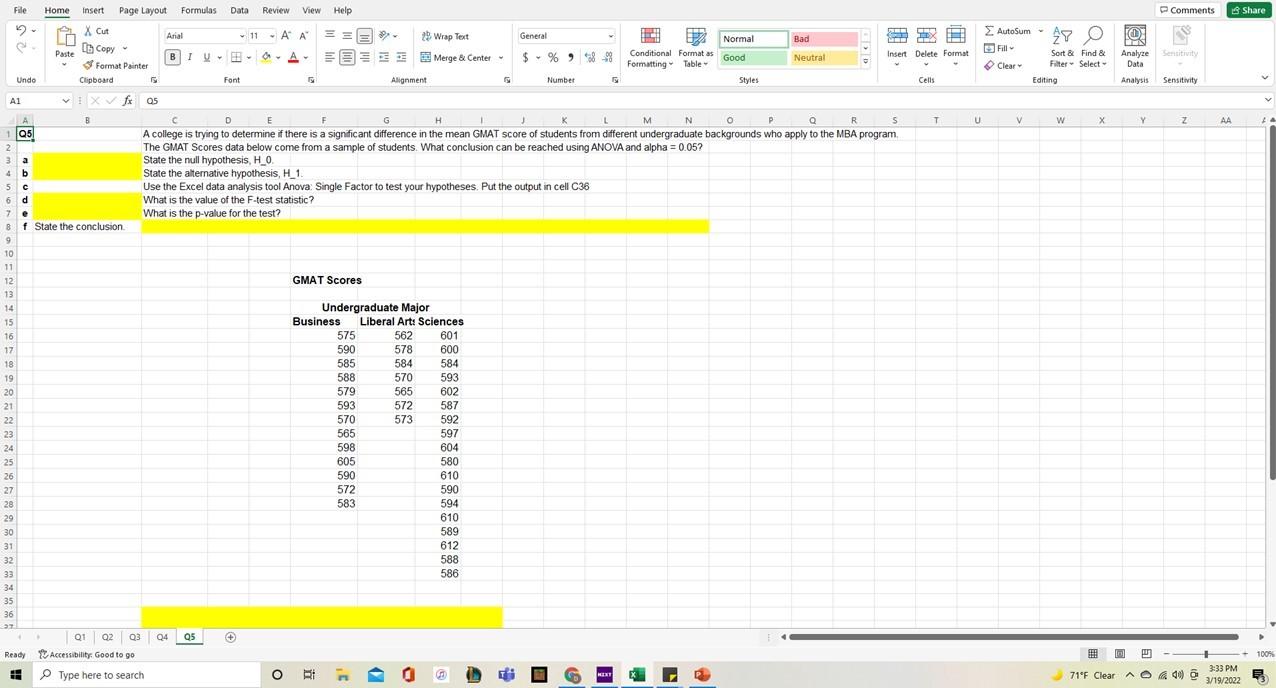
Task: Expand the Fill Color dropdown arrow
Action: click(280, 57)
